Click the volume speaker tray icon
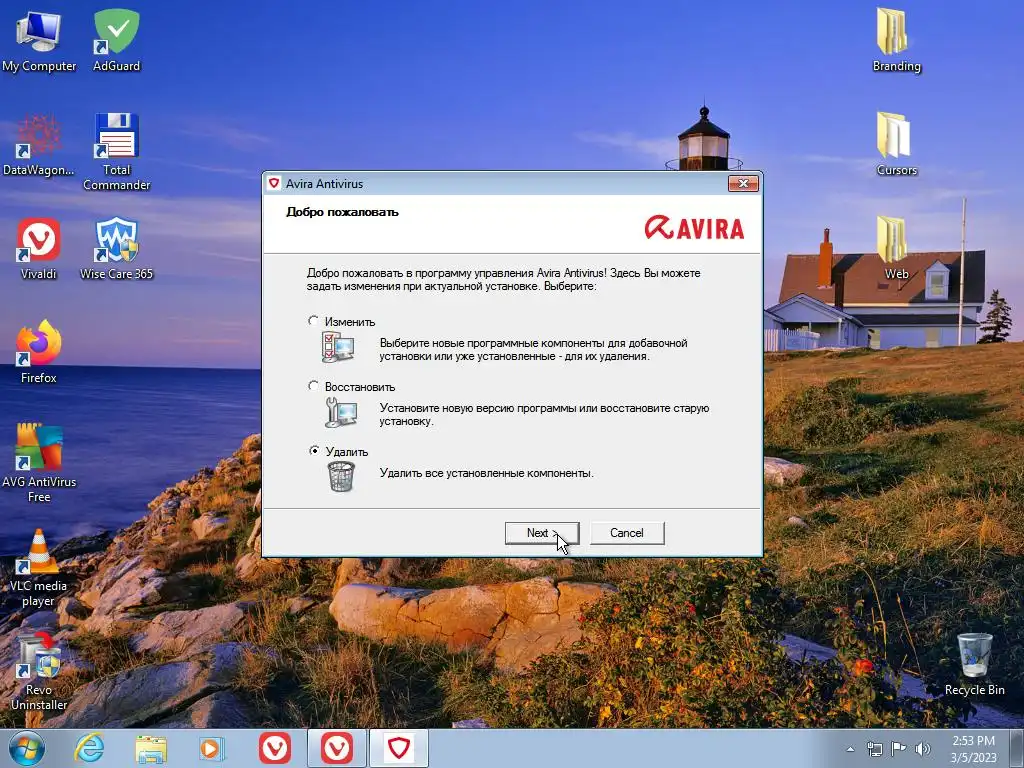 point(922,749)
